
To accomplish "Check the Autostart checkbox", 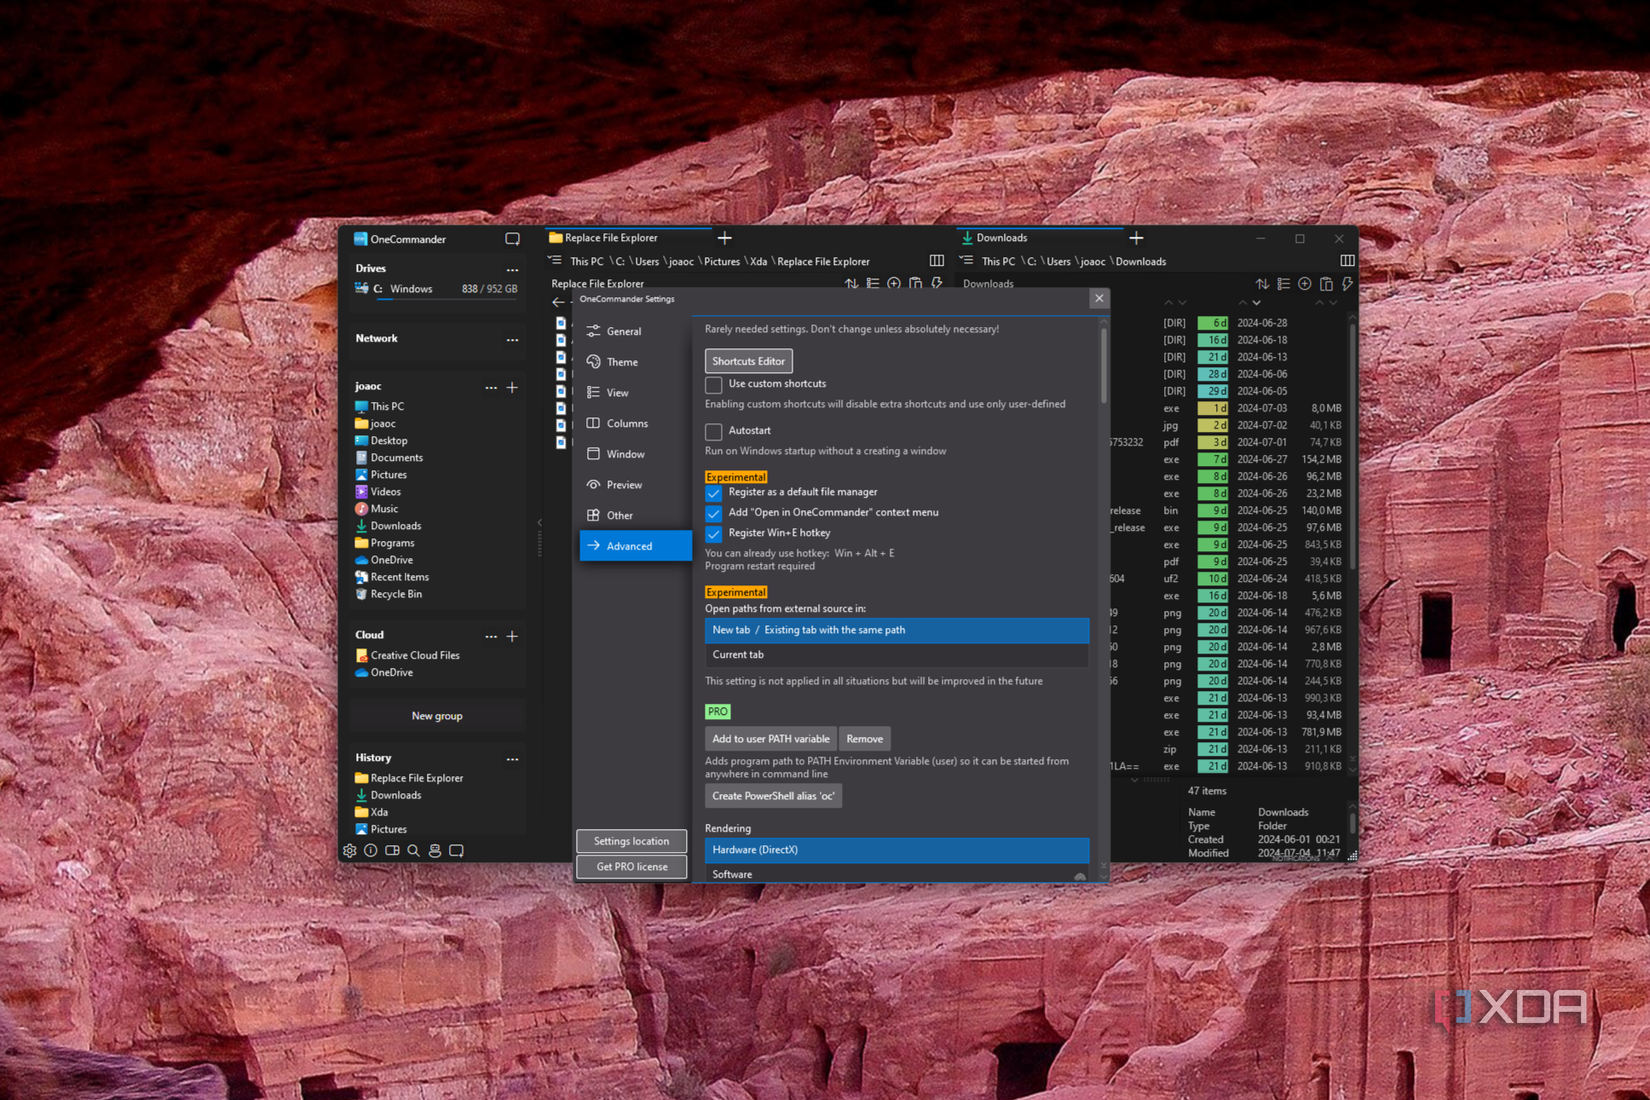I will click(x=713, y=431).
